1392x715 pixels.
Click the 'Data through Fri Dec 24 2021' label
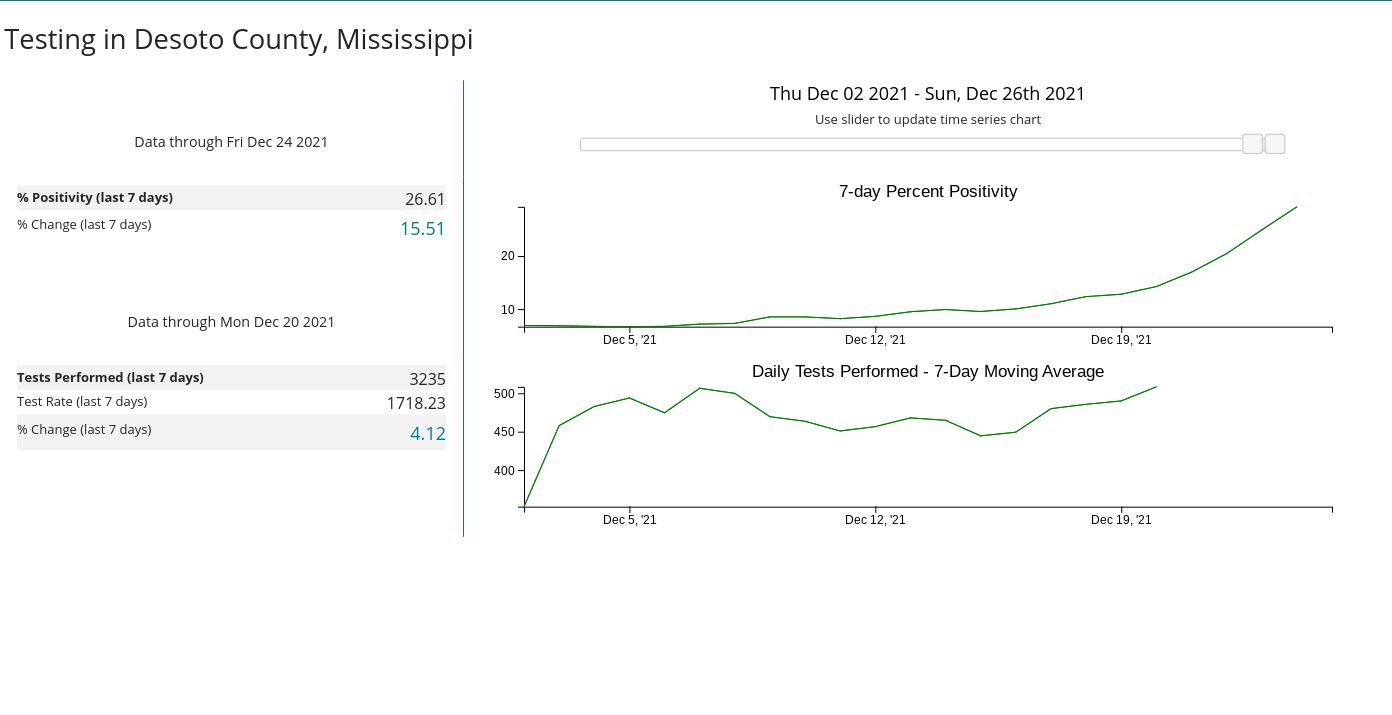point(231,142)
